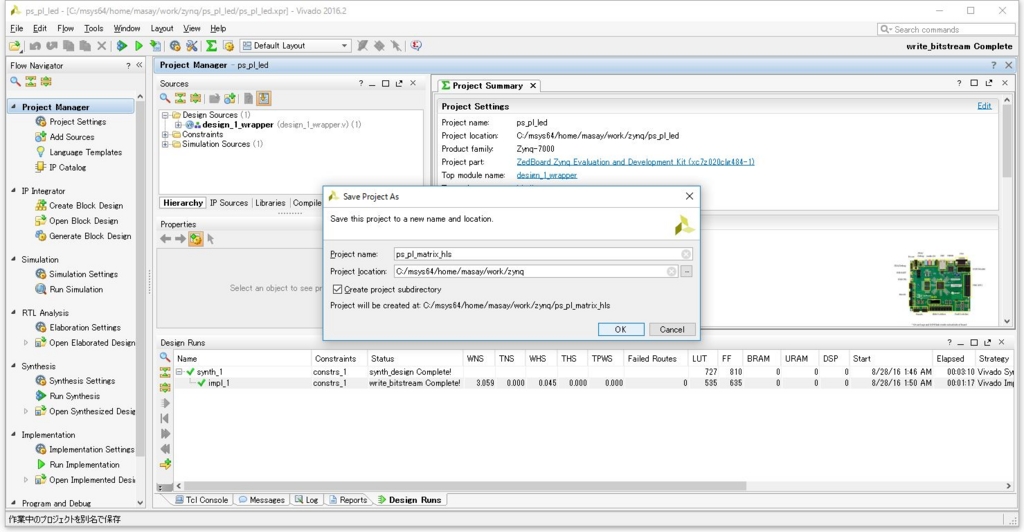Click the search icon in Sources panel

coord(165,99)
